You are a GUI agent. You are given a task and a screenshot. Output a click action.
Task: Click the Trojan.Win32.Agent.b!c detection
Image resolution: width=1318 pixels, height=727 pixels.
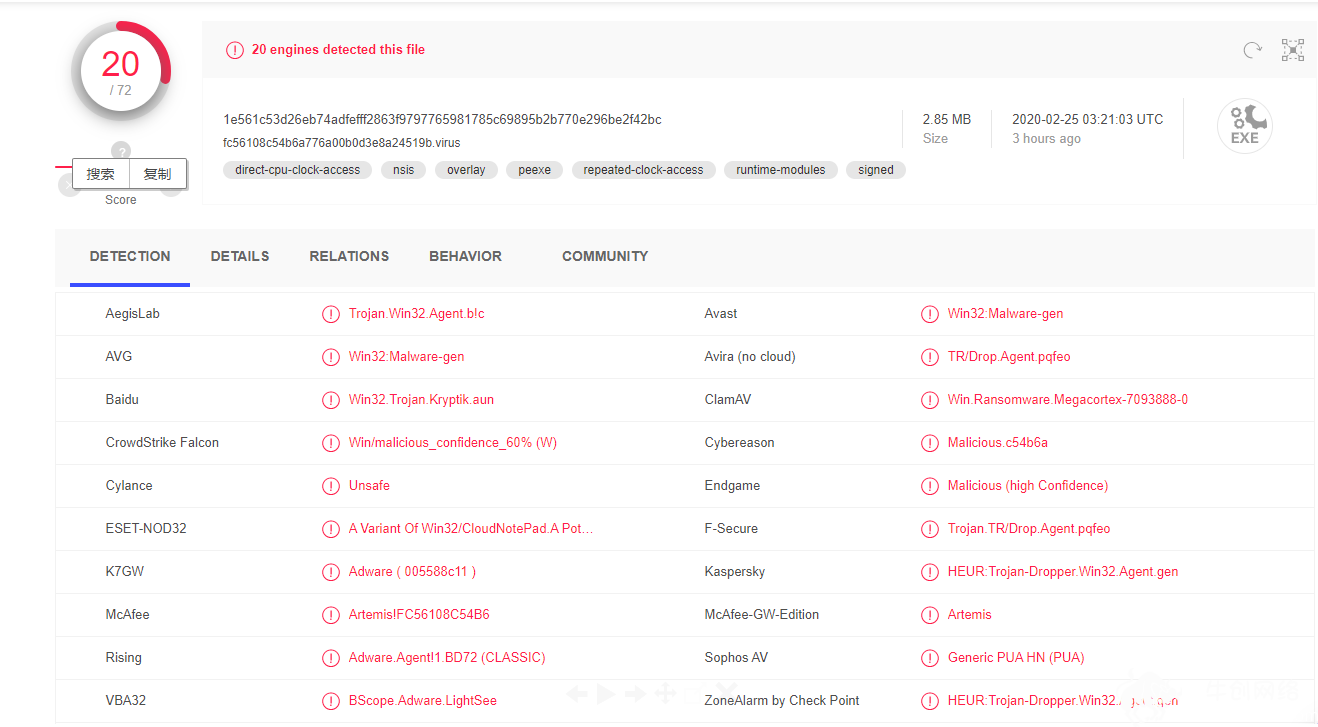(x=417, y=314)
